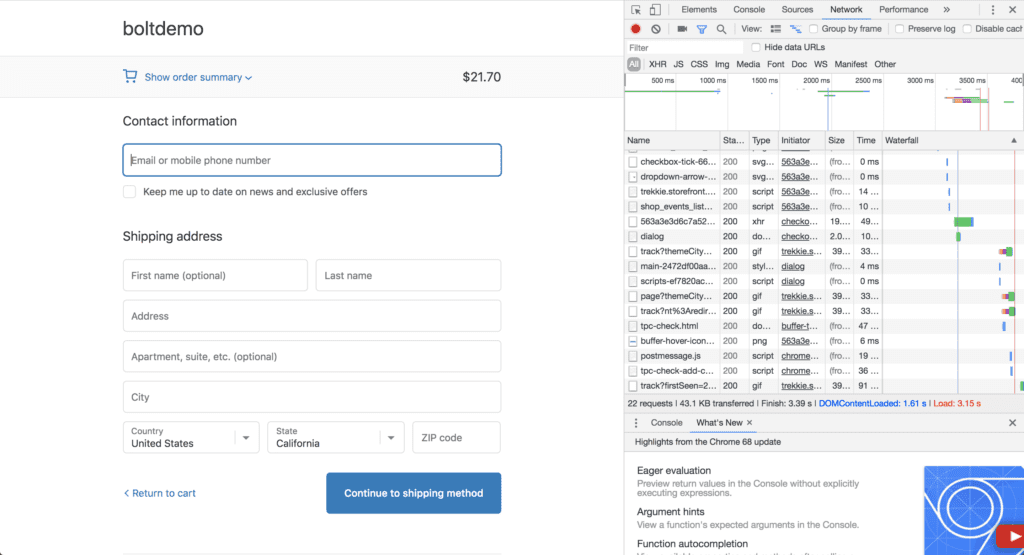Filter requests by Font
The image size is (1024, 555).
775,64
